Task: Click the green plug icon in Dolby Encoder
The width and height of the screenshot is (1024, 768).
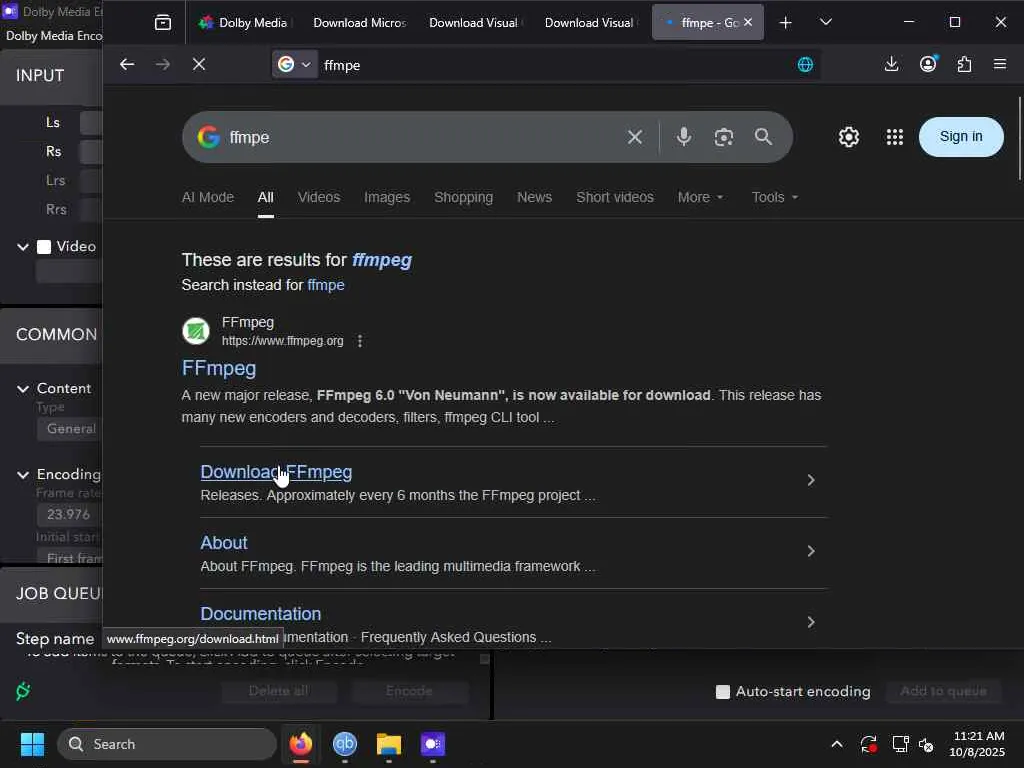Action: 23,691
